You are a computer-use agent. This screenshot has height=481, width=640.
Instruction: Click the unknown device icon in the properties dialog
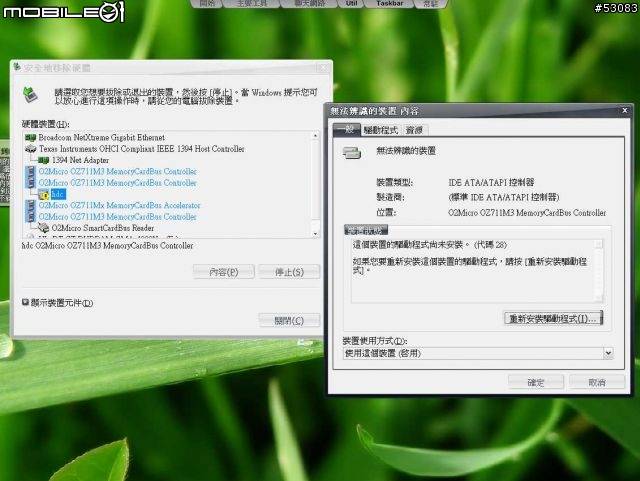351,153
